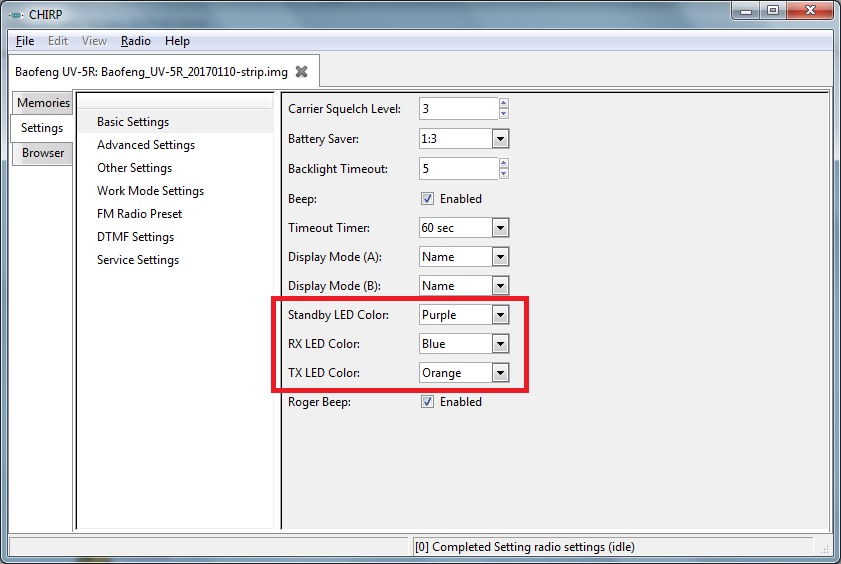841x564 pixels.
Task: Open the Help menu
Action: pos(177,41)
